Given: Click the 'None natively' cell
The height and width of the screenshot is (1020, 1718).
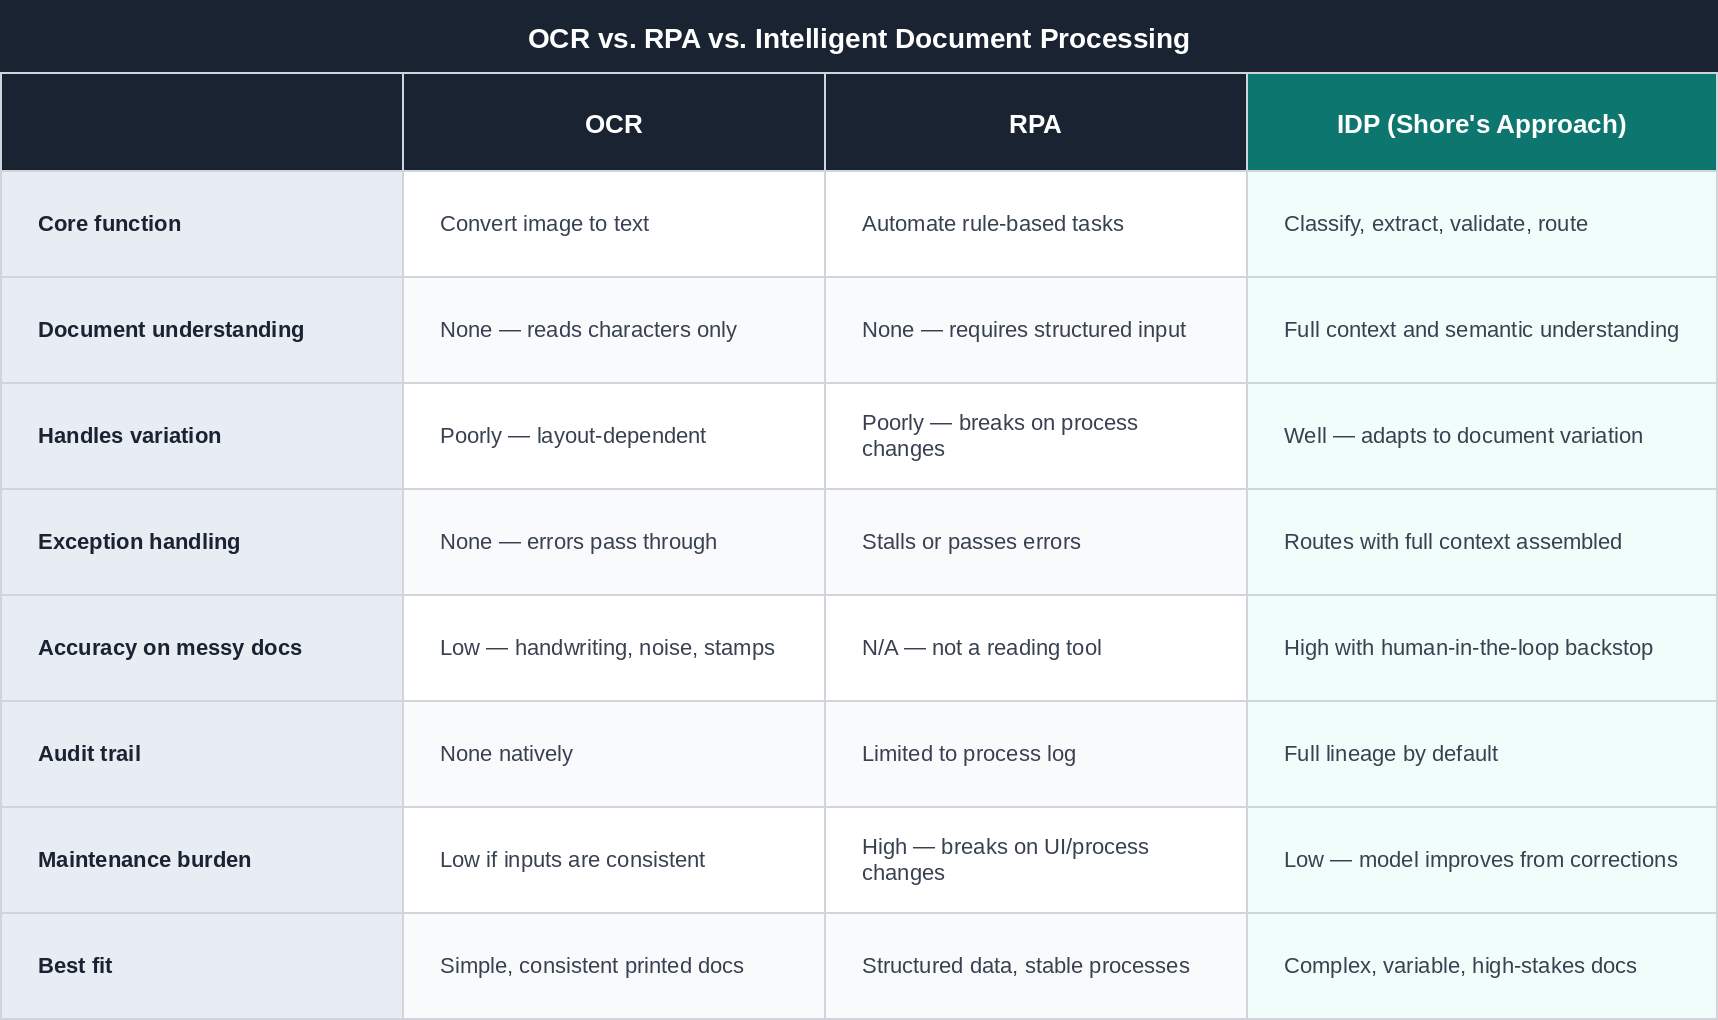Looking at the screenshot, I should click(x=614, y=754).
